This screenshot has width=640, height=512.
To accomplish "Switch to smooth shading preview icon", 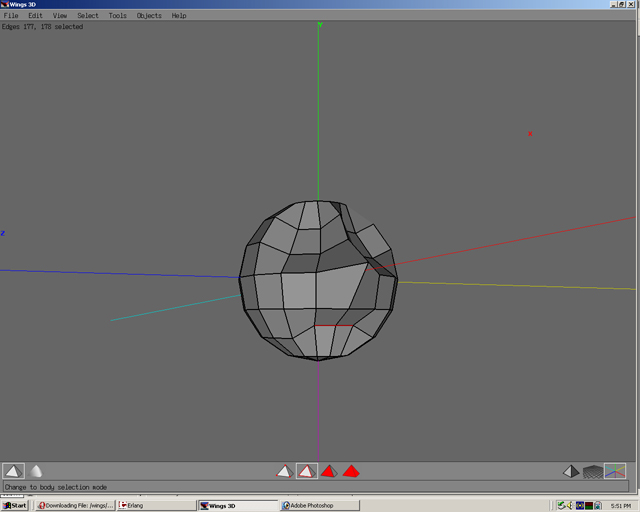I will (36, 471).
